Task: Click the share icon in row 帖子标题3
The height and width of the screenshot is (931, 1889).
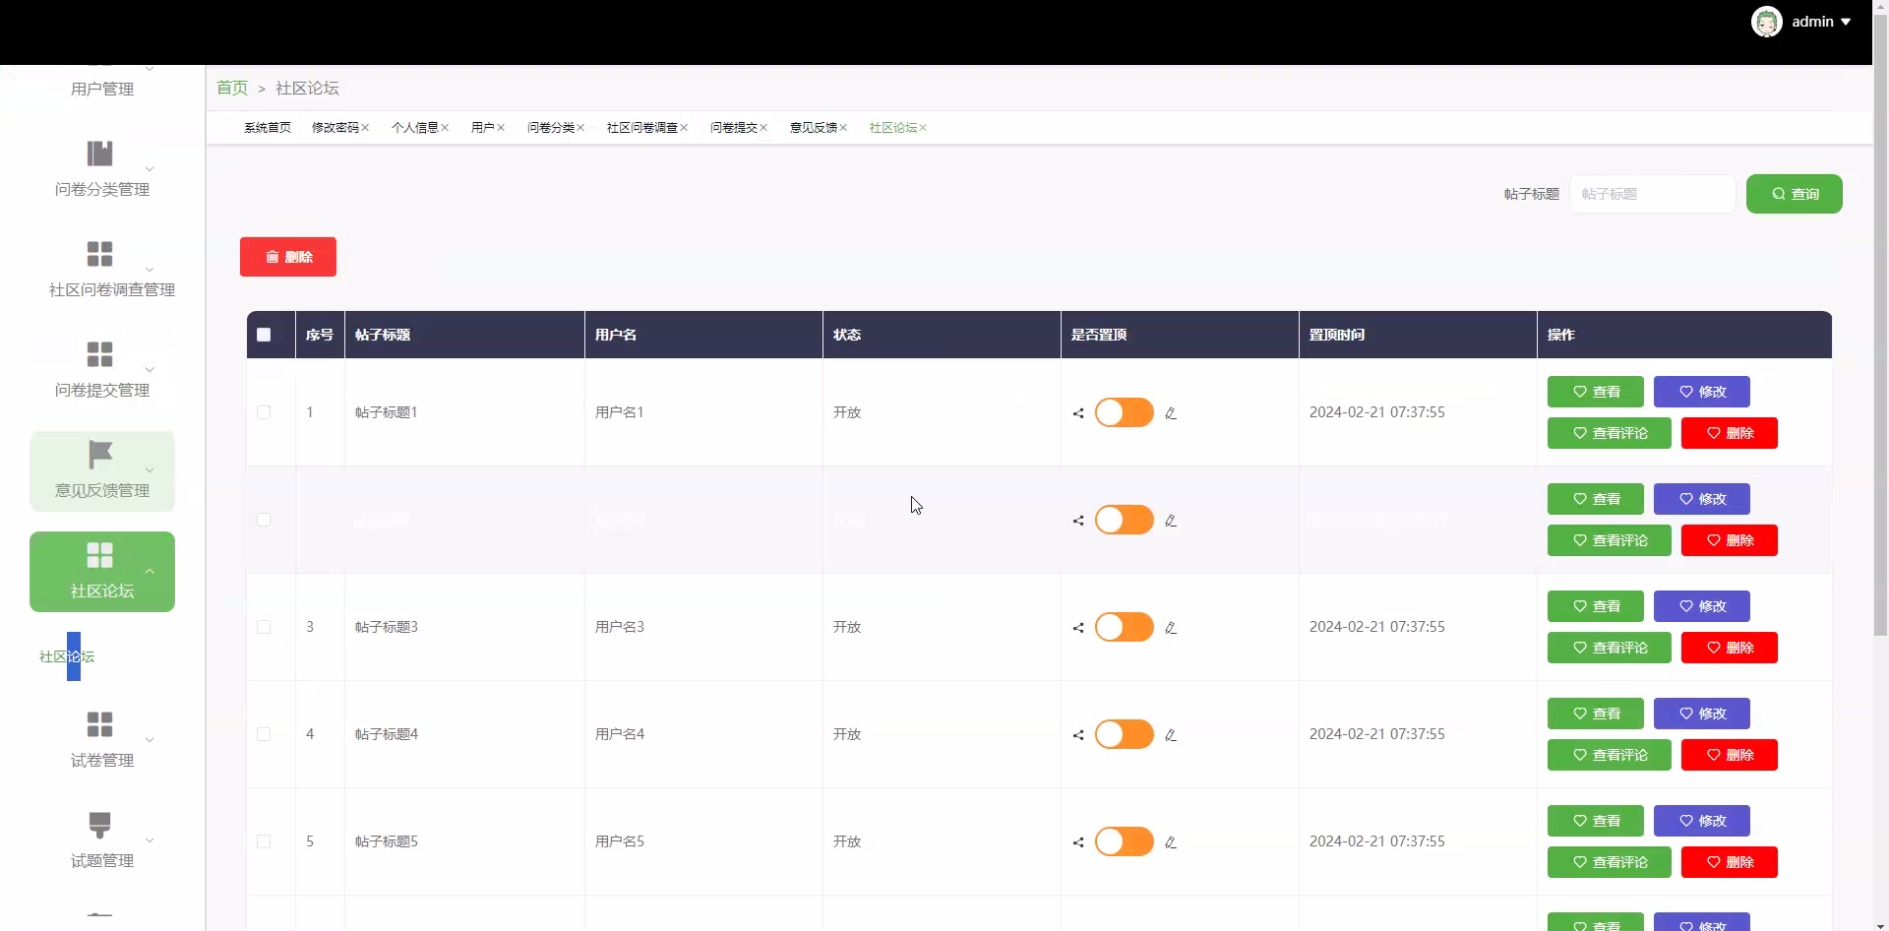Action: point(1078,628)
